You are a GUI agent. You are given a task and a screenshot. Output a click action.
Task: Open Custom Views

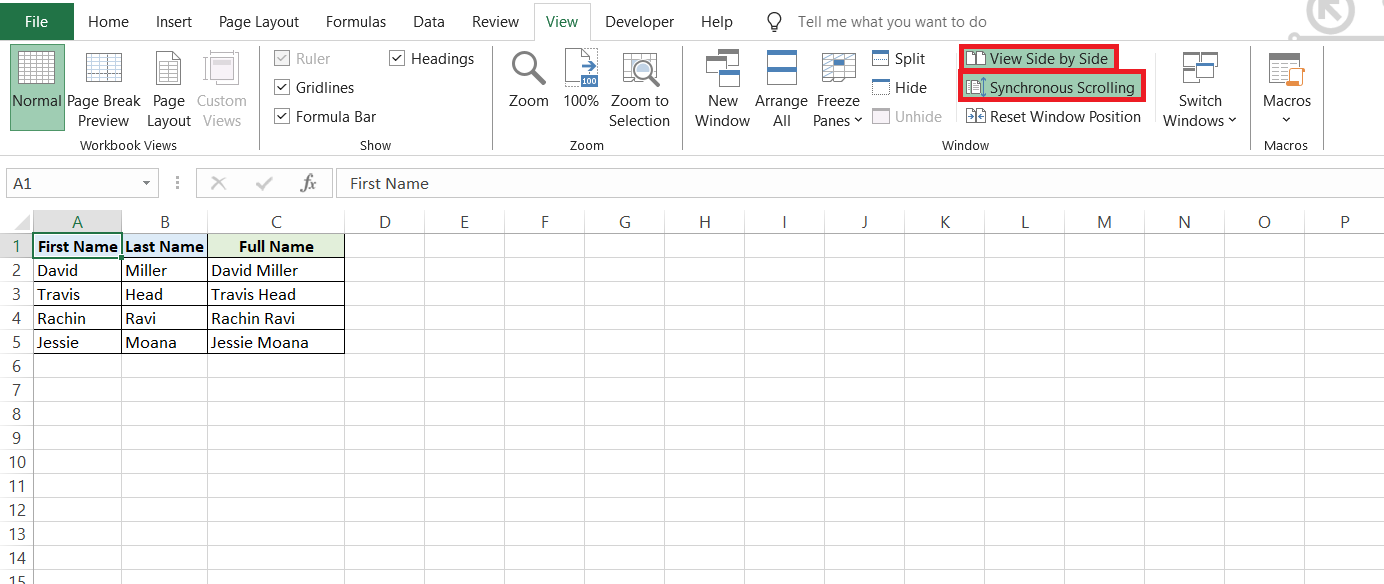[x=221, y=87]
